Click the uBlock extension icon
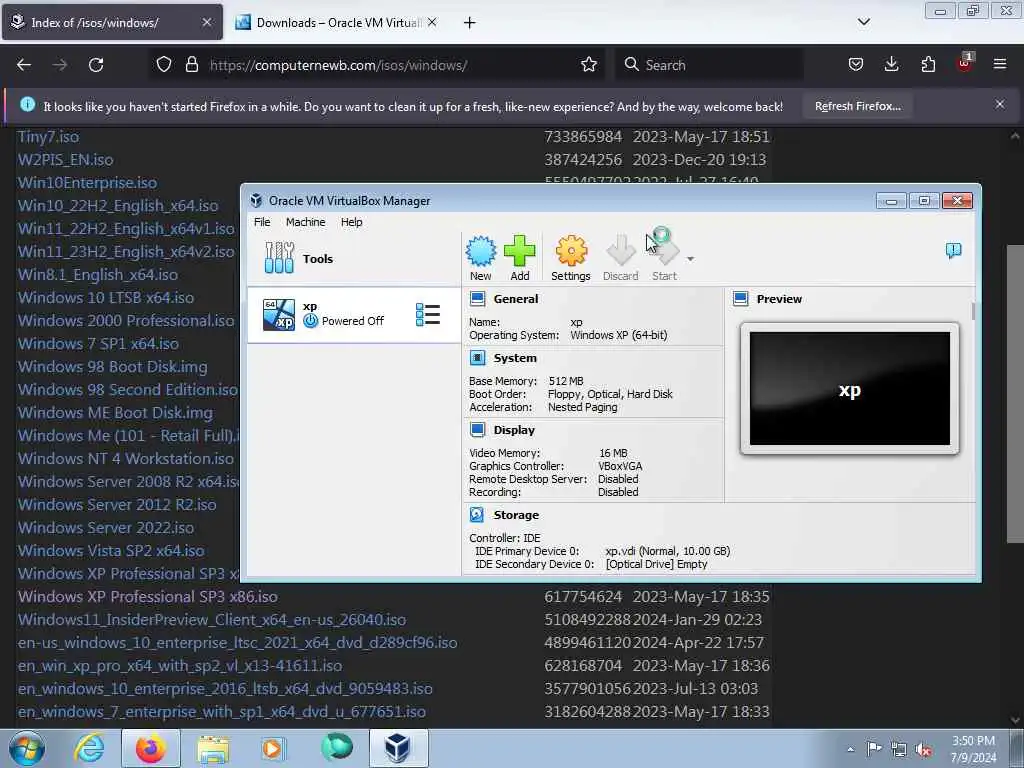 (965, 63)
